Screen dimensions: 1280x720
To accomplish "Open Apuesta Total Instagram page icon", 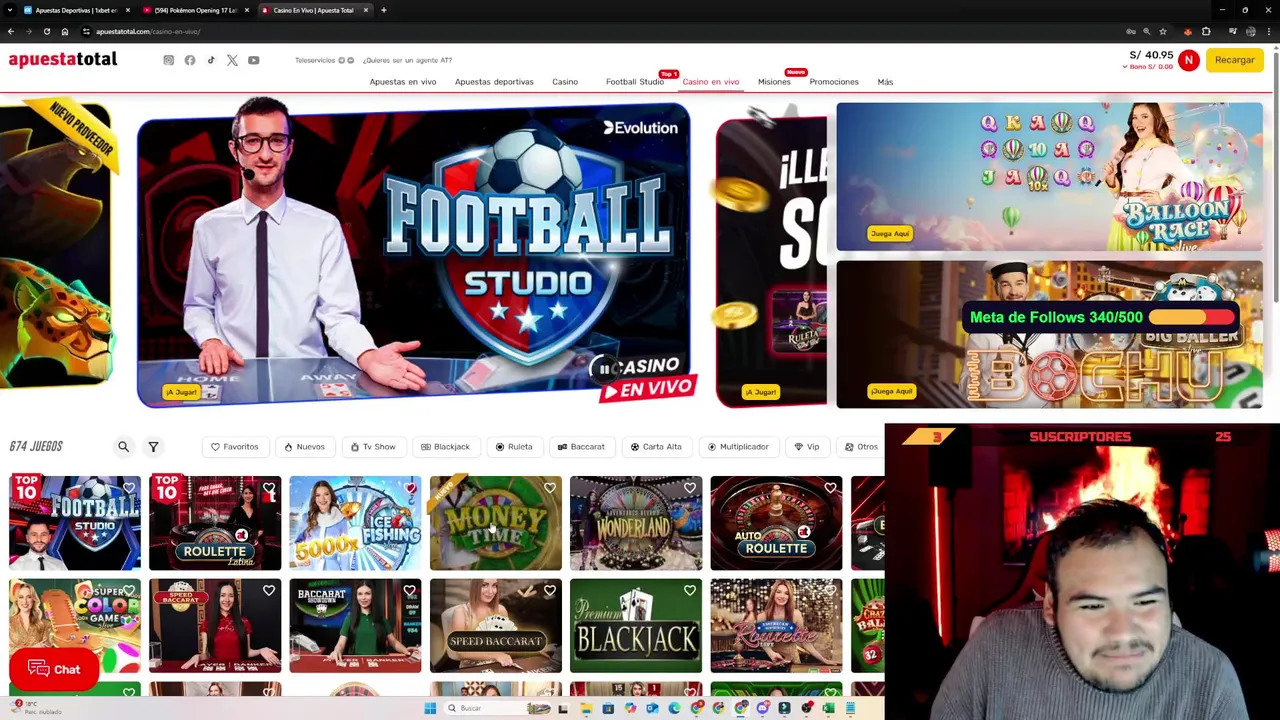I will click(168, 60).
